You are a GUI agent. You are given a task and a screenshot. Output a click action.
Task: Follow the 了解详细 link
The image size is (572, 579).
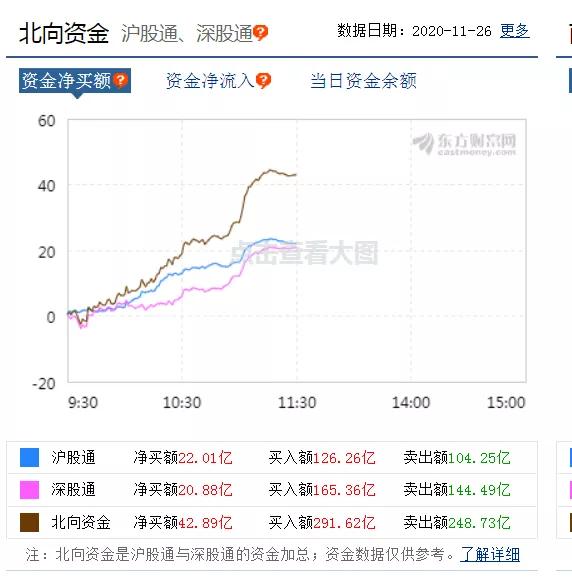(490, 554)
